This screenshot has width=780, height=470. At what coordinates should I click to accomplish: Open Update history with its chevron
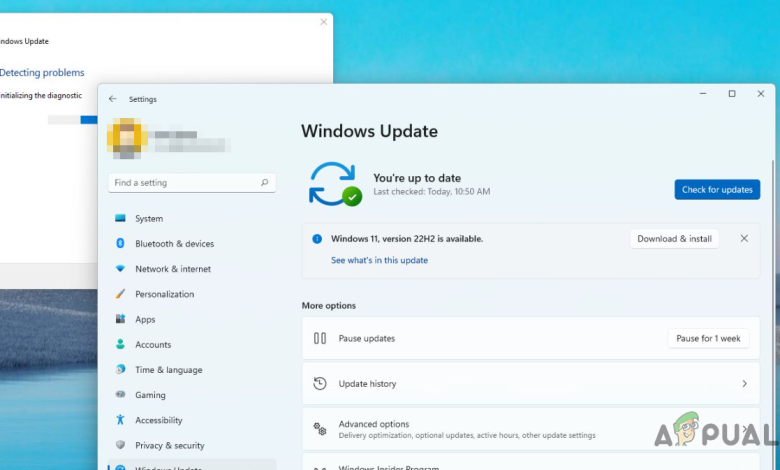tap(745, 383)
